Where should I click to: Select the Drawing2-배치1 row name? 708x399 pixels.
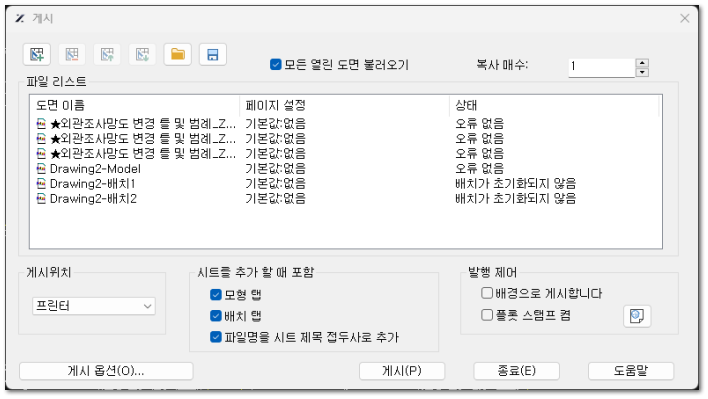pos(92,184)
